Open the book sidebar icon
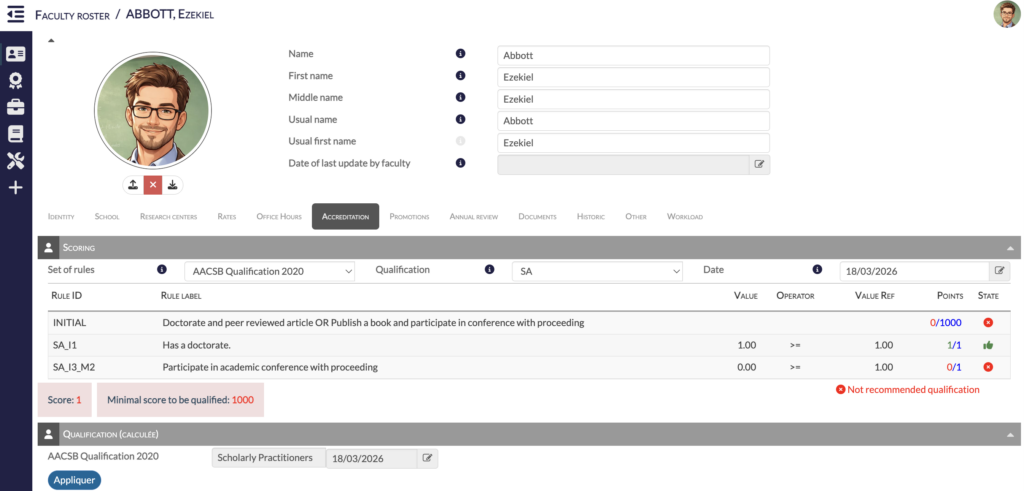Viewport: 1024px width, 491px height. coord(15,134)
